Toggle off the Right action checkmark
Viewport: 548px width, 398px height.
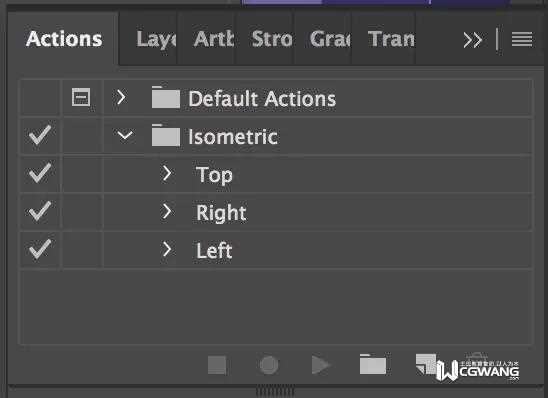[x=40, y=211]
